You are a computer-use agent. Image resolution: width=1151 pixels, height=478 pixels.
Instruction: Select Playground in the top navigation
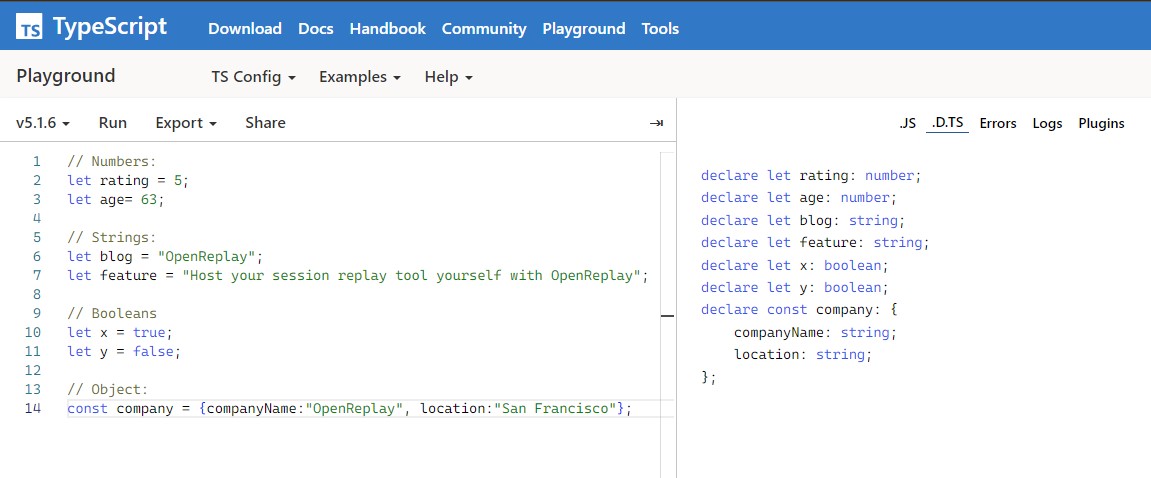coord(584,29)
